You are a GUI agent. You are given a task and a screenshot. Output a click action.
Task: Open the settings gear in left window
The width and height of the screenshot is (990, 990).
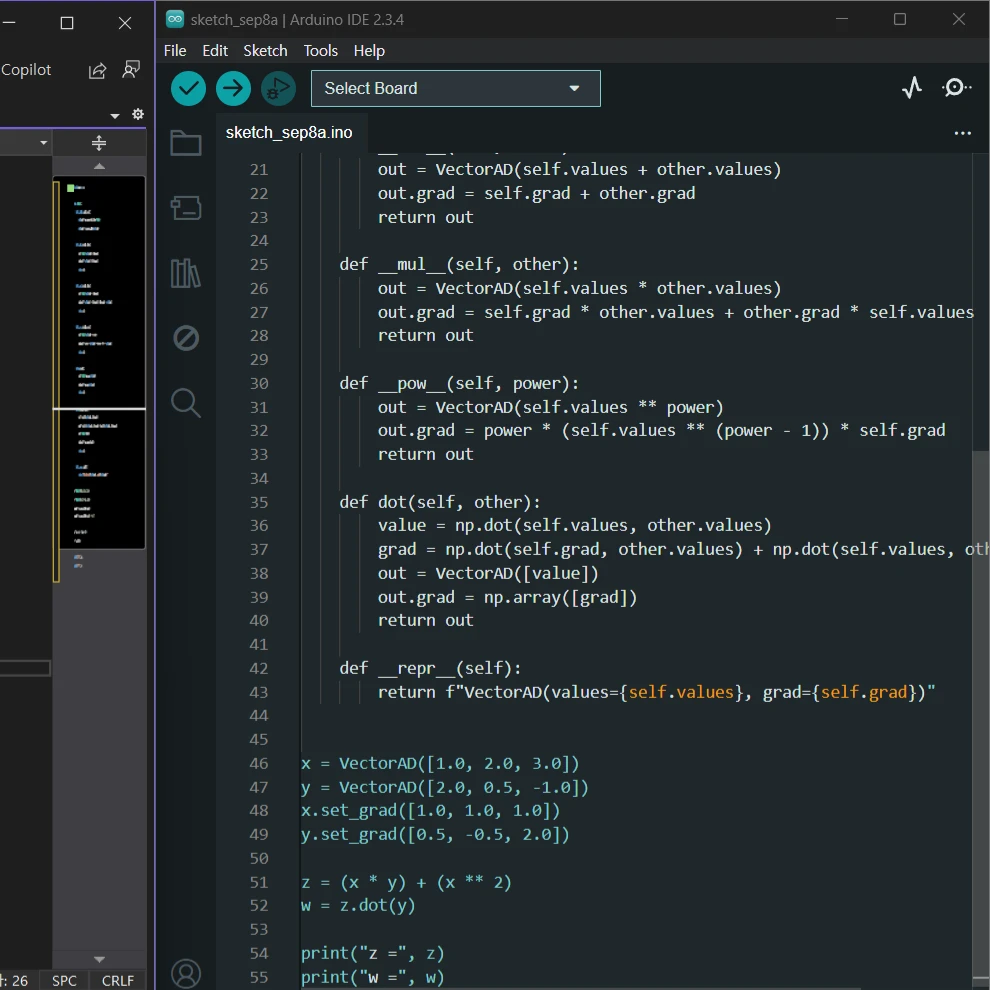pos(138,114)
